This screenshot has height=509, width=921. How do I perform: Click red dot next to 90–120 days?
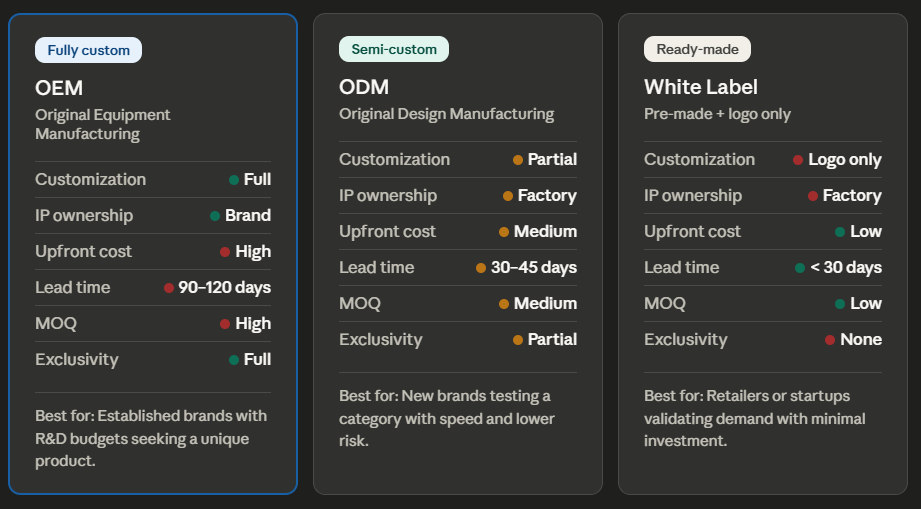click(169, 288)
